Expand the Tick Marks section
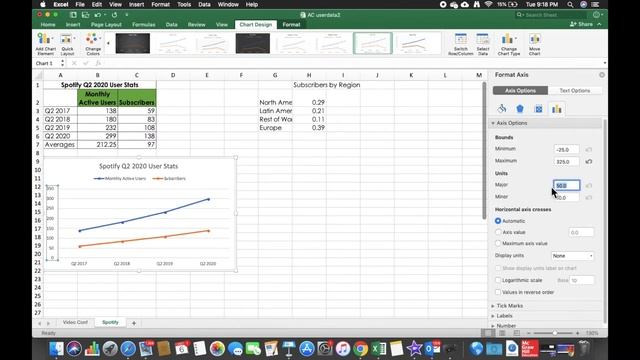This screenshot has height=360, width=640. click(493, 306)
